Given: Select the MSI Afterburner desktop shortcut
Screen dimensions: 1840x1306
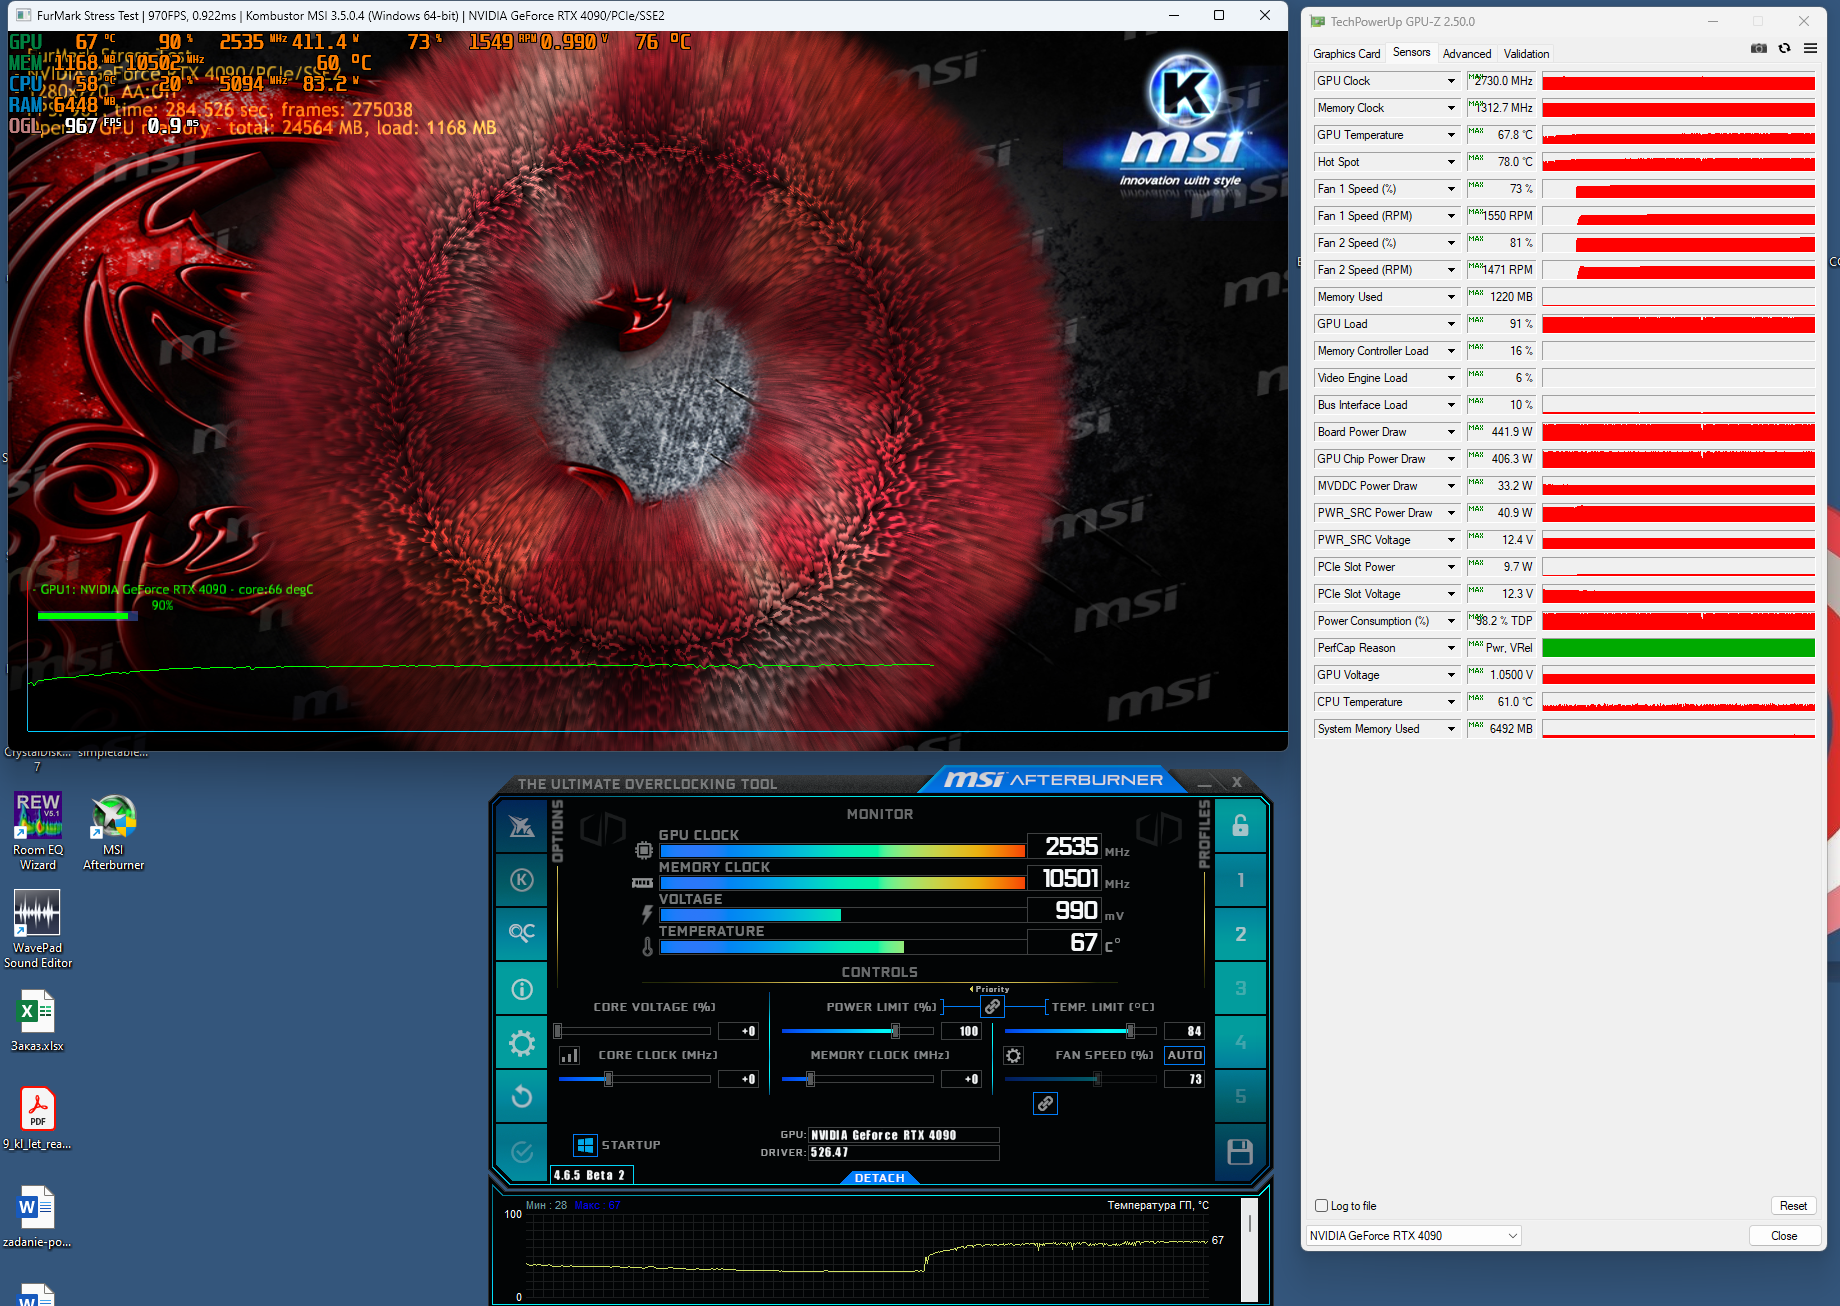Looking at the screenshot, I should 113,831.
